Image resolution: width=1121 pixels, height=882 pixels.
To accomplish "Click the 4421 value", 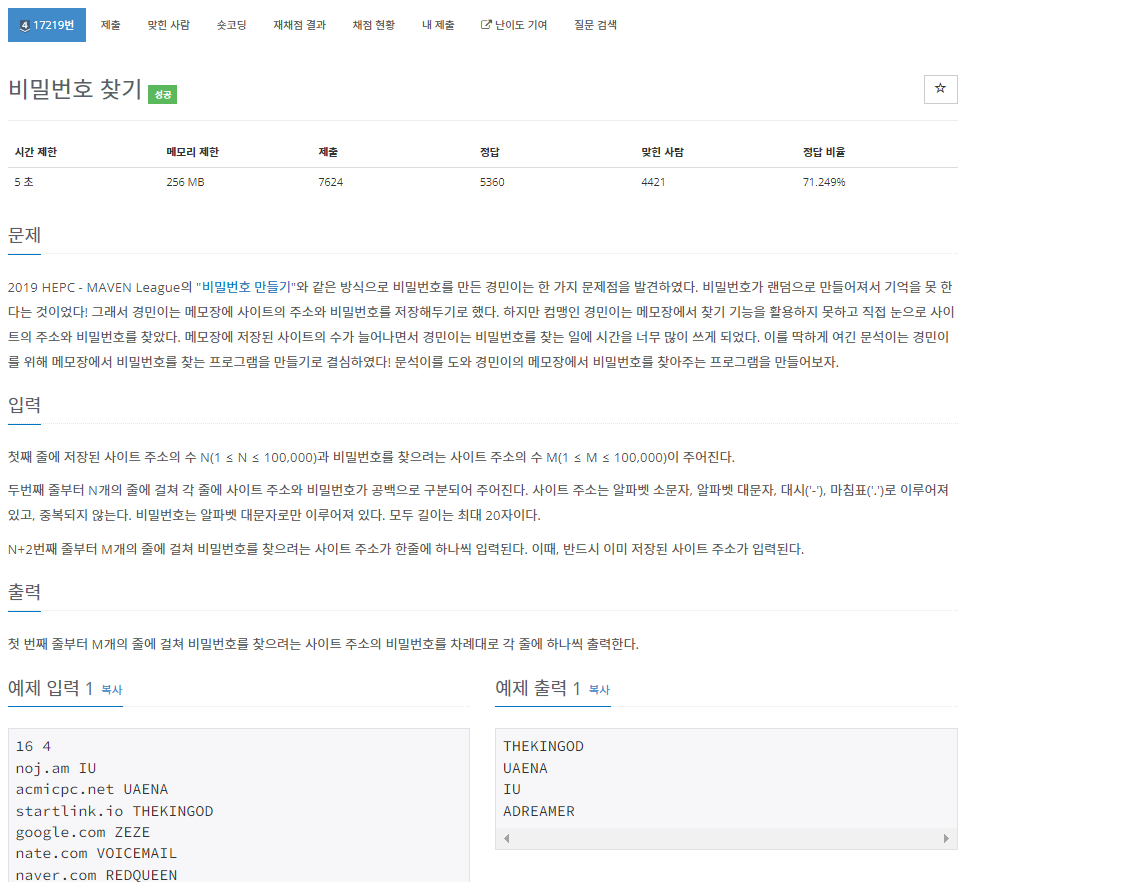I will tap(653, 182).
